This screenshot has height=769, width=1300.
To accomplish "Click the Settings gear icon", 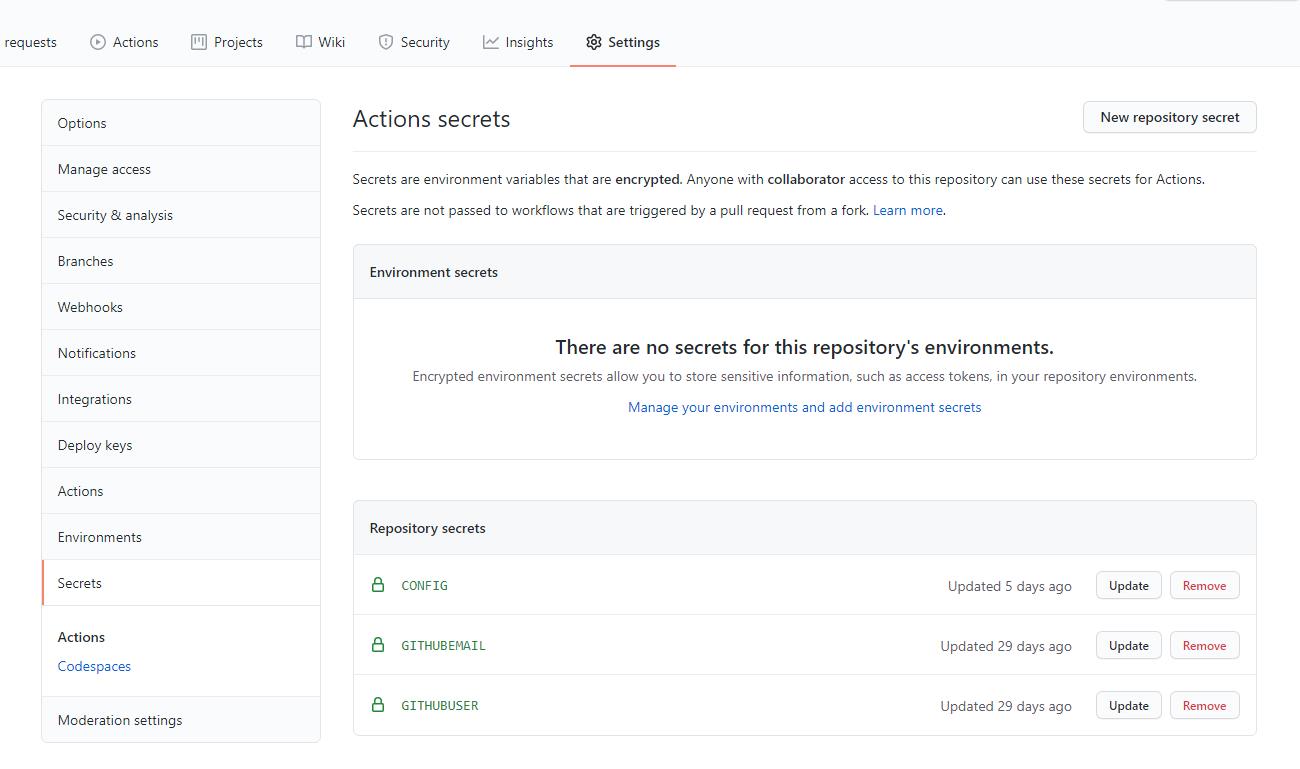I will point(594,42).
